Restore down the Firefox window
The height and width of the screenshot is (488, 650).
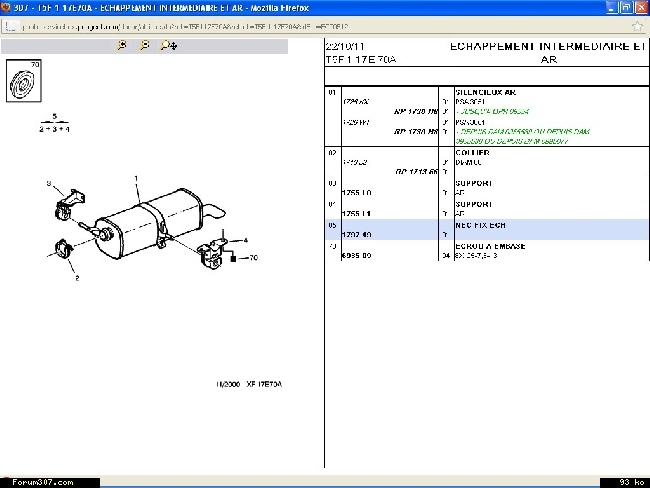coord(626,7)
